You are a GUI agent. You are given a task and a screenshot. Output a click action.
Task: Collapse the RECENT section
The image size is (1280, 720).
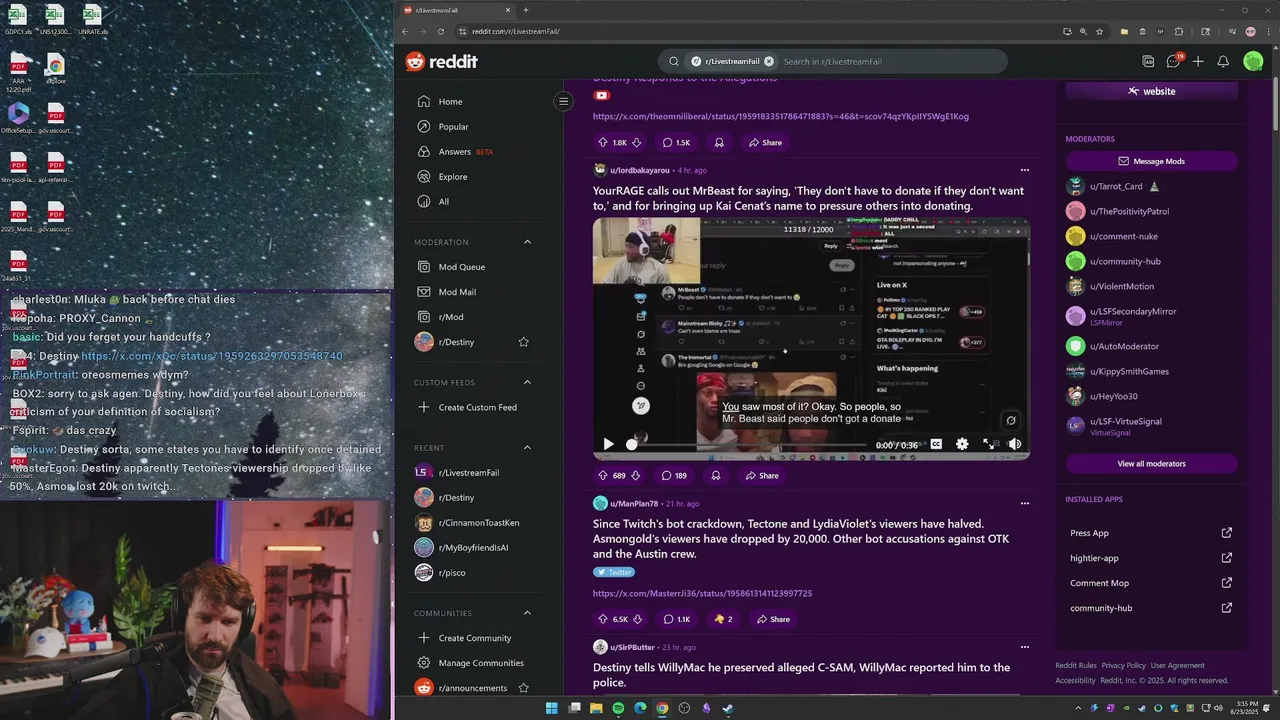pos(527,447)
